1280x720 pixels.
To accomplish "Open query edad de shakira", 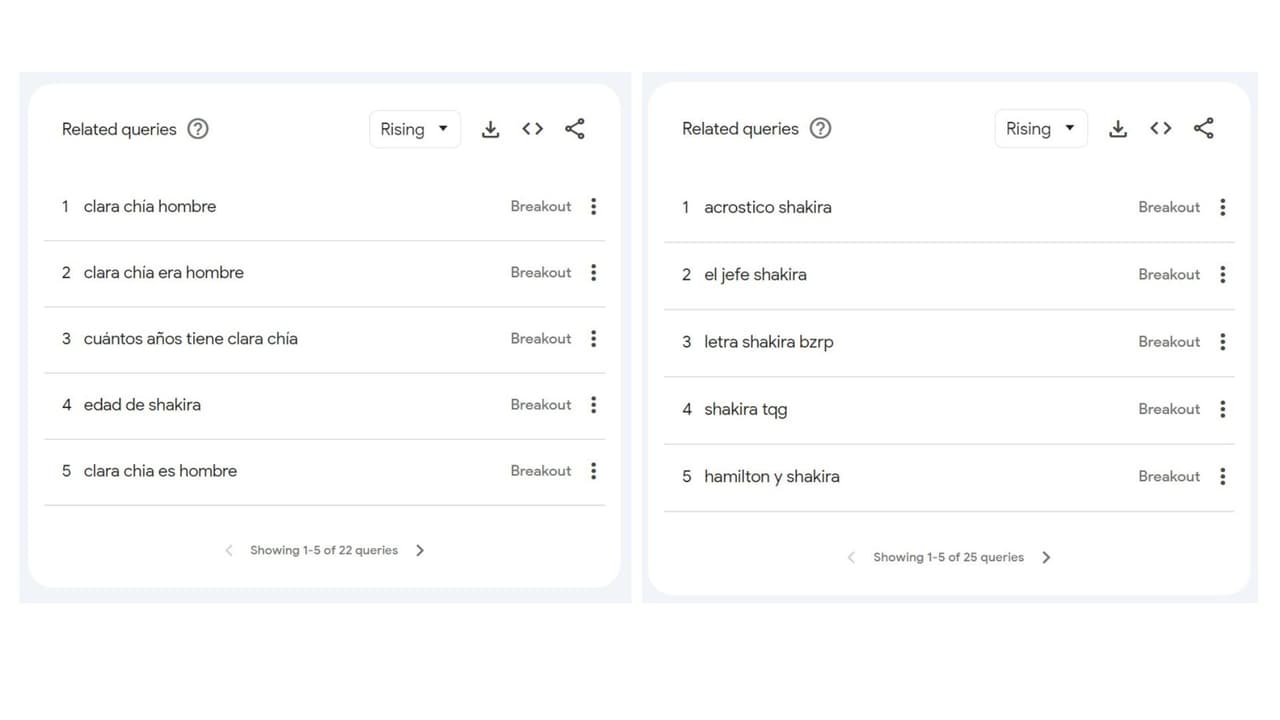I will [142, 405].
